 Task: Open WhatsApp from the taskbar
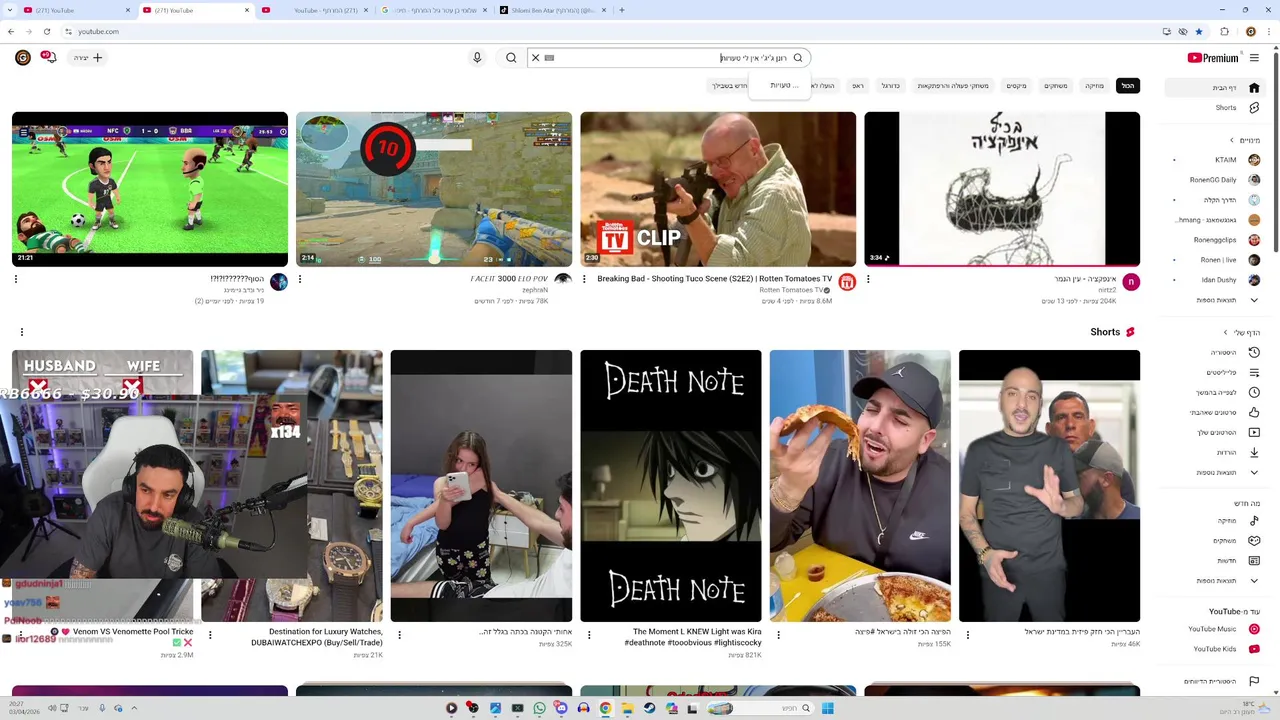[x=539, y=708]
